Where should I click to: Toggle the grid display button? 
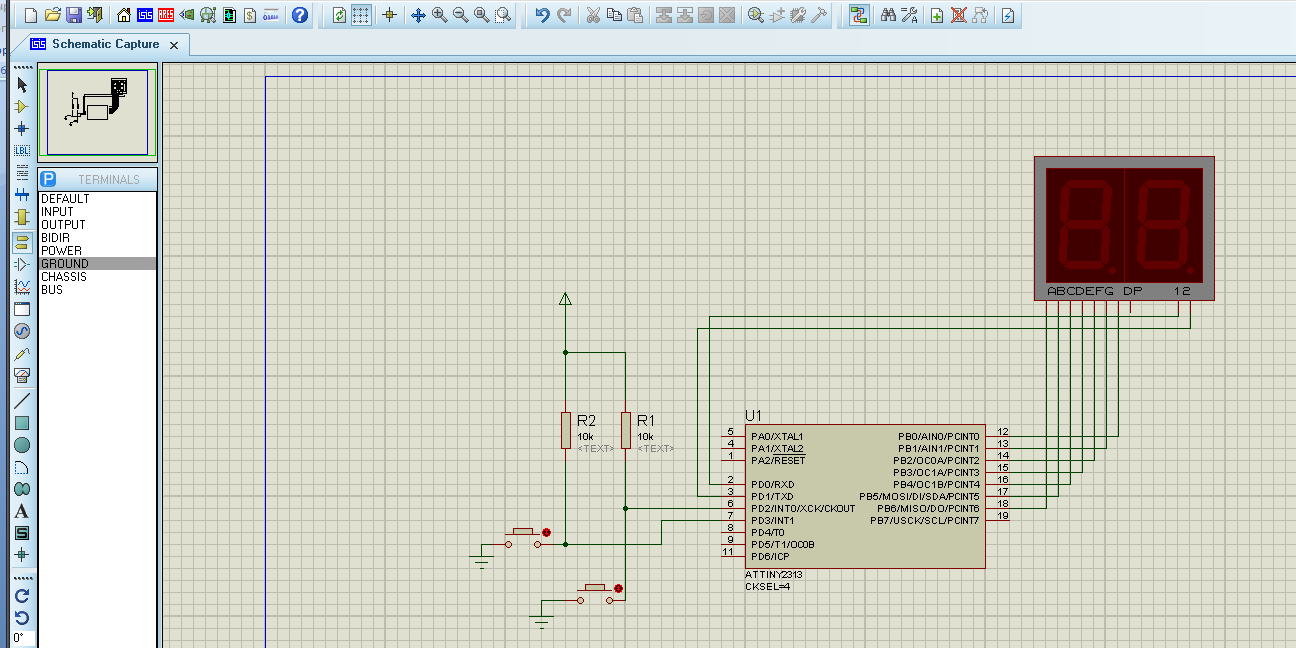click(x=361, y=15)
